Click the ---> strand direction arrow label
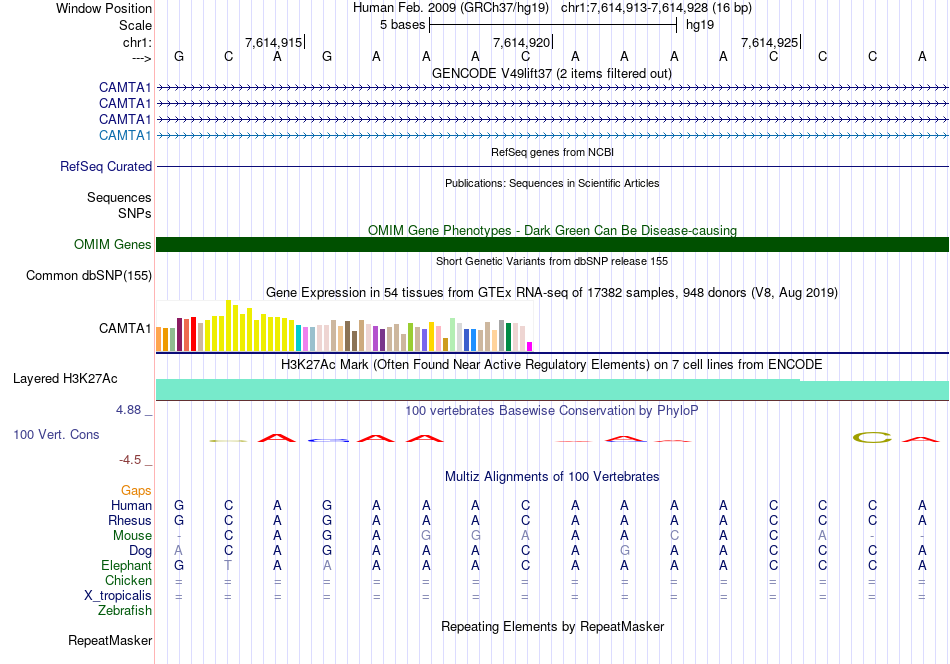The width and height of the screenshot is (950, 664). pos(142,58)
